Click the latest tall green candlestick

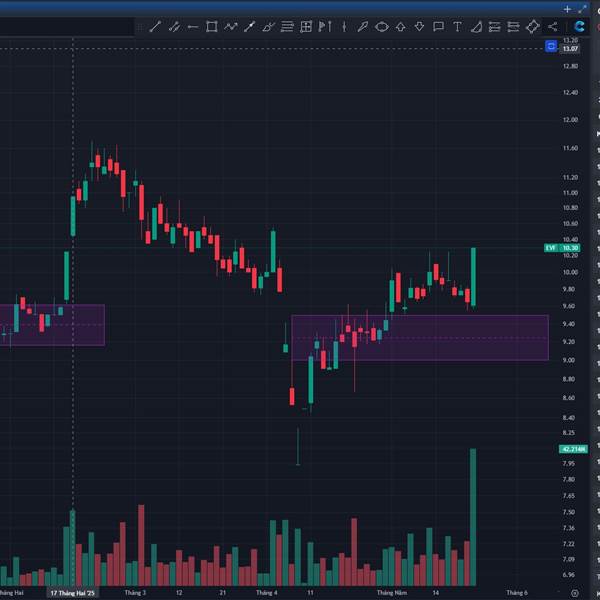(x=473, y=277)
